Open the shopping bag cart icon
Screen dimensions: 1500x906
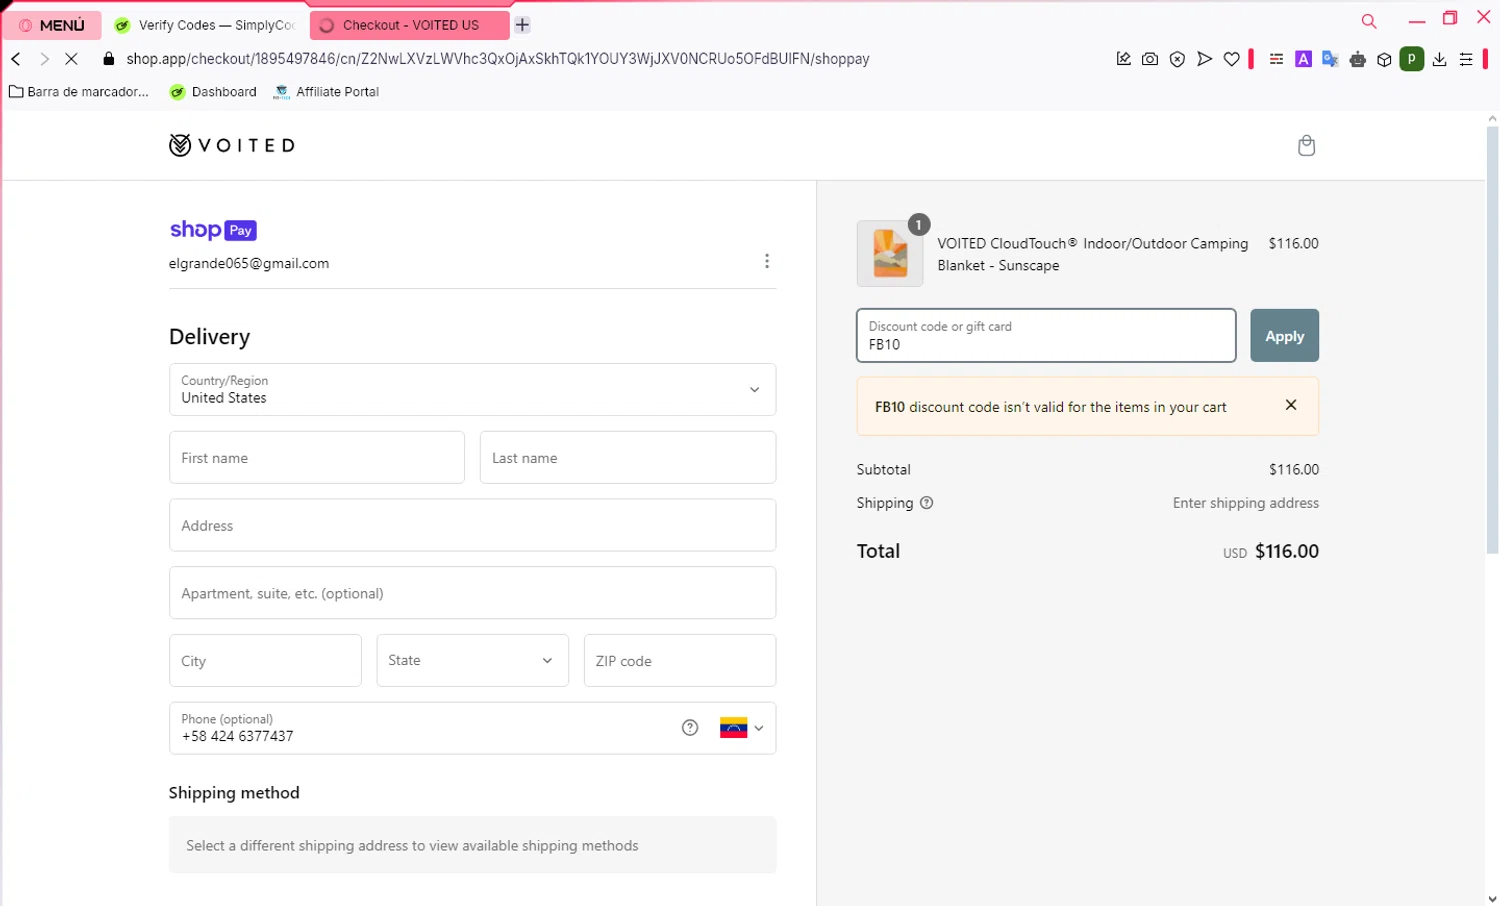[x=1306, y=145]
